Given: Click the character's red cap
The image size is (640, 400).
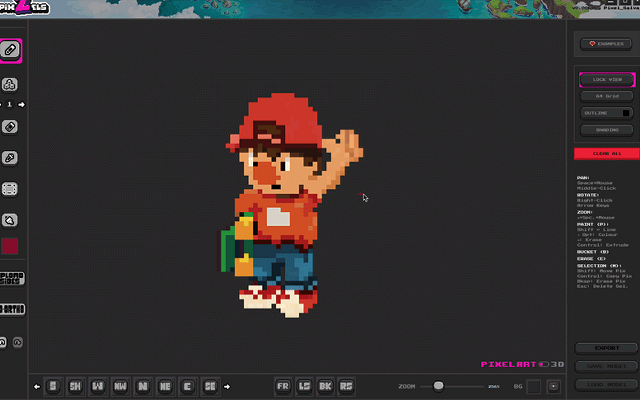Looking at the screenshot, I should coord(282,118).
